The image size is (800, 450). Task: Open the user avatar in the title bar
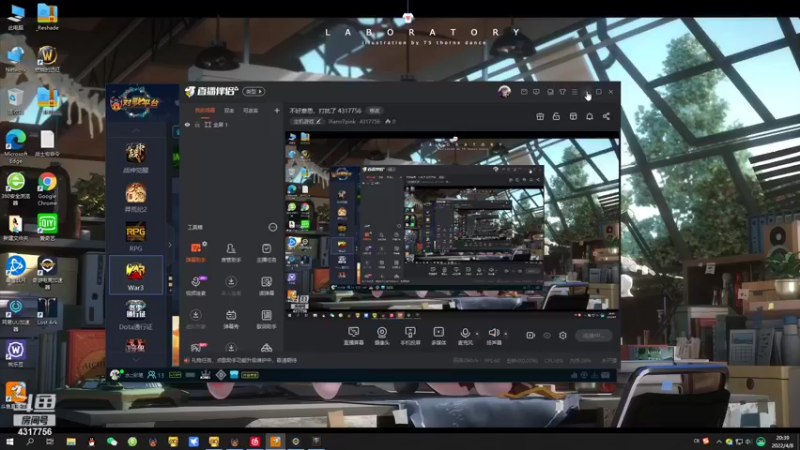504,92
